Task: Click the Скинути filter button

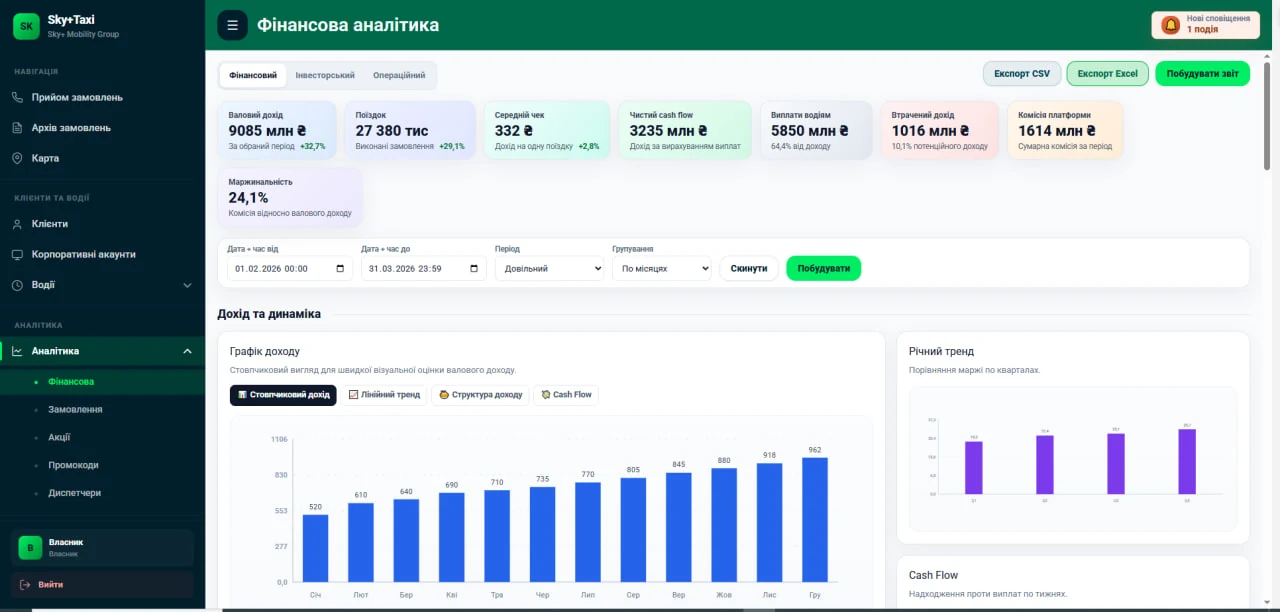Action: click(x=749, y=268)
